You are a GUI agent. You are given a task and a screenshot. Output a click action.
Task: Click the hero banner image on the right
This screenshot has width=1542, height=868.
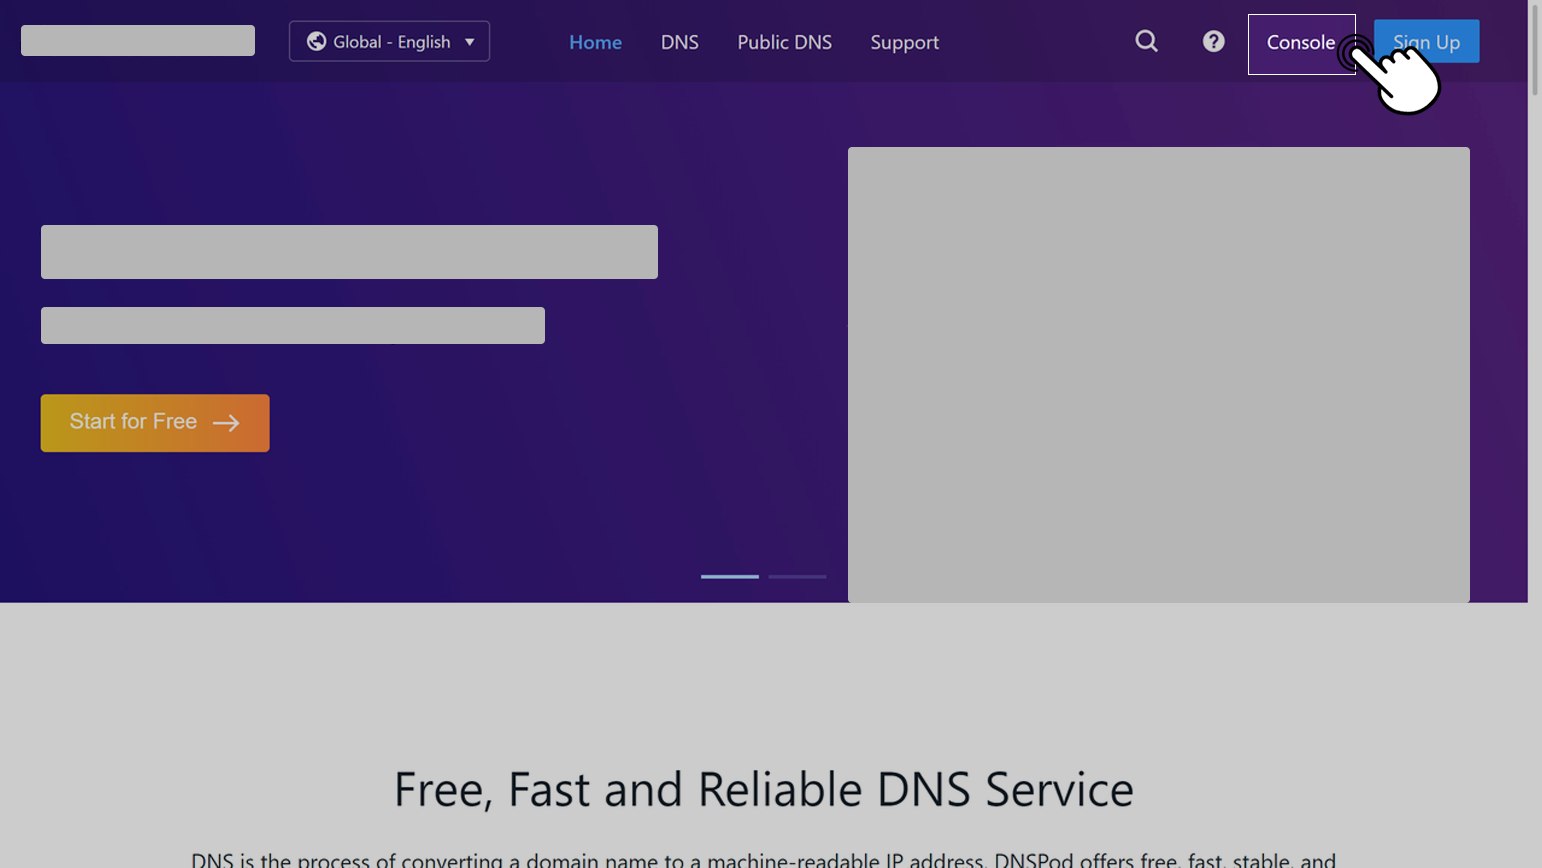click(x=1158, y=374)
